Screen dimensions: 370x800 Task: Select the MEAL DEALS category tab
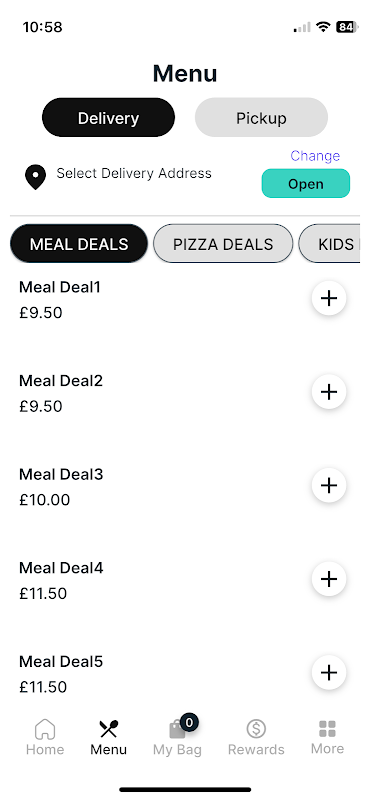79,244
